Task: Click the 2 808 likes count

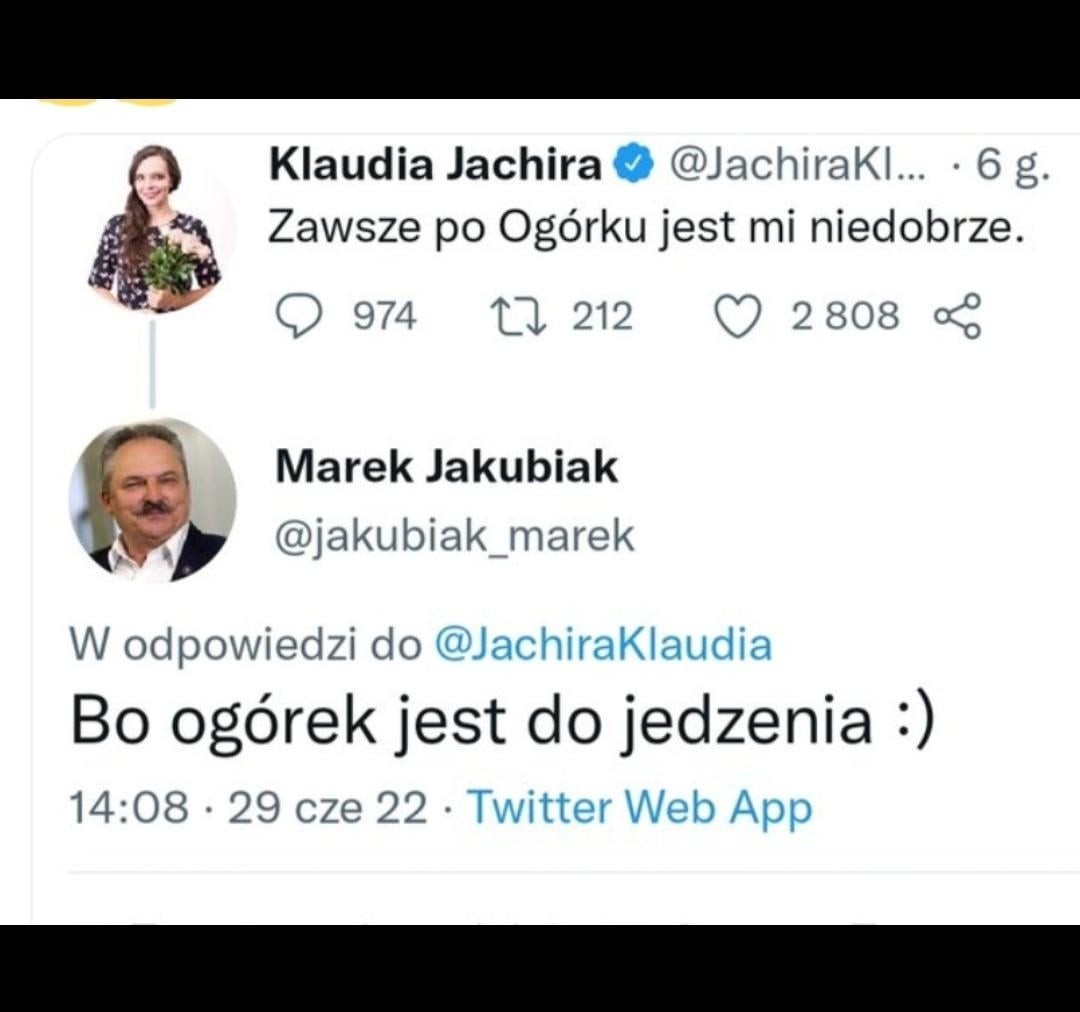Action: (x=845, y=316)
